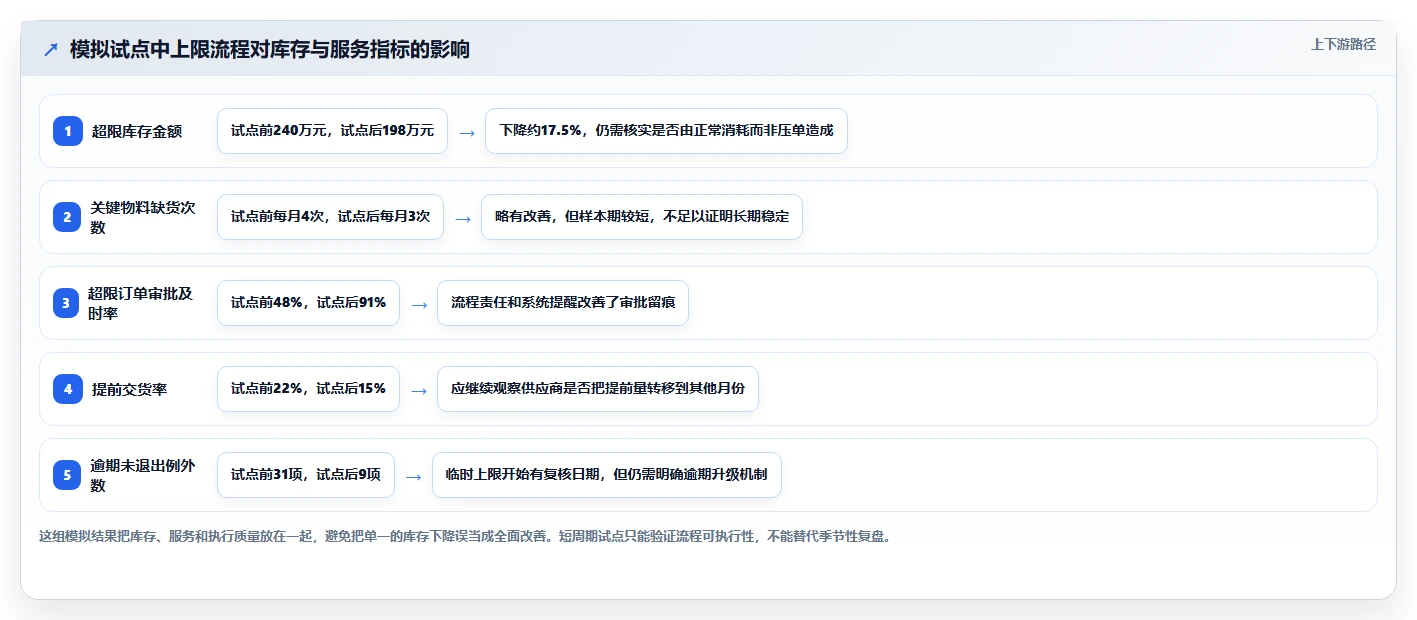The image size is (1417, 620).
Task: Click the arrow in the 关键物料缺货次数 row
Action: pyautogui.click(x=462, y=218)
